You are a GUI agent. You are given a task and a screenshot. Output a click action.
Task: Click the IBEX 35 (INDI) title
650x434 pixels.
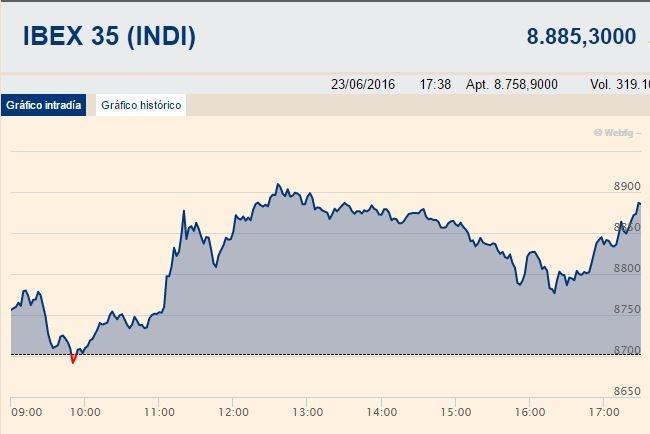point(109,36)
